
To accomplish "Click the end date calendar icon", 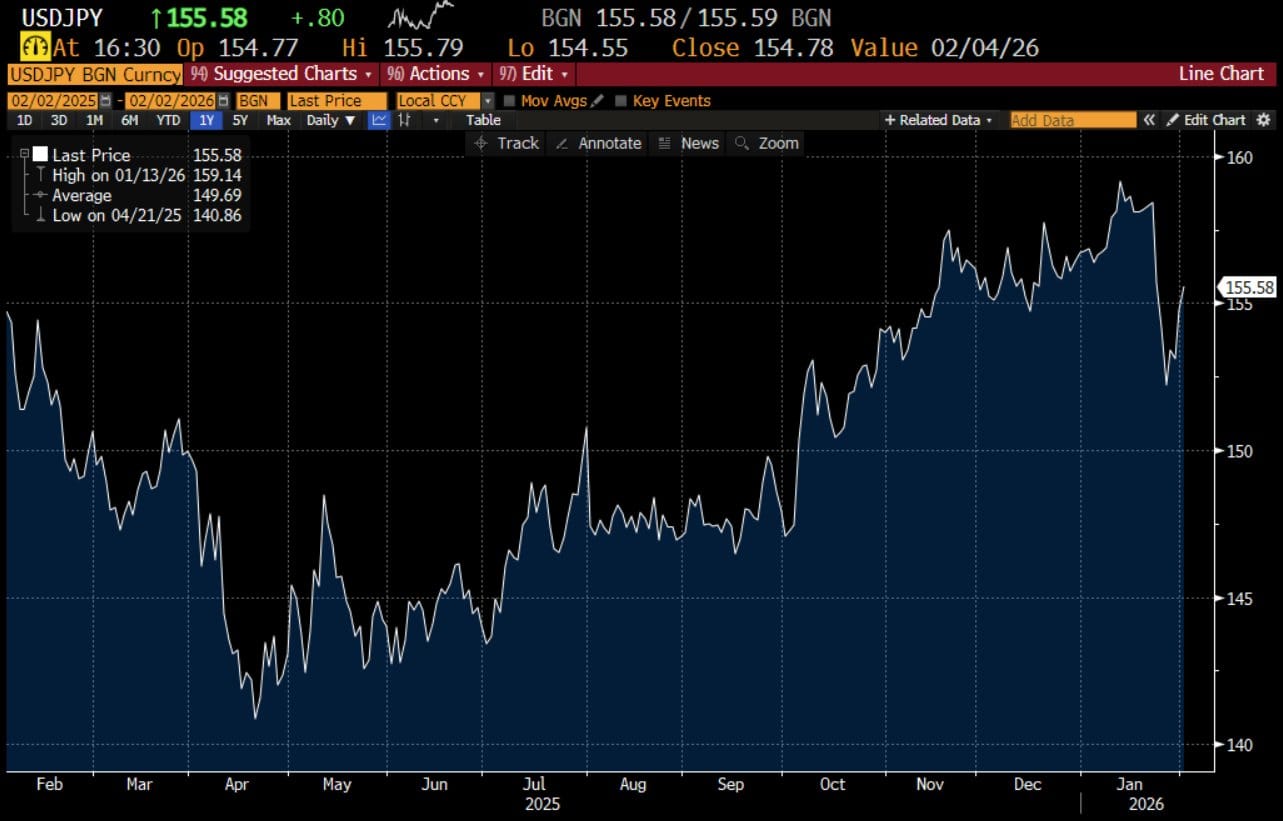I will click(x=223, y=101).
